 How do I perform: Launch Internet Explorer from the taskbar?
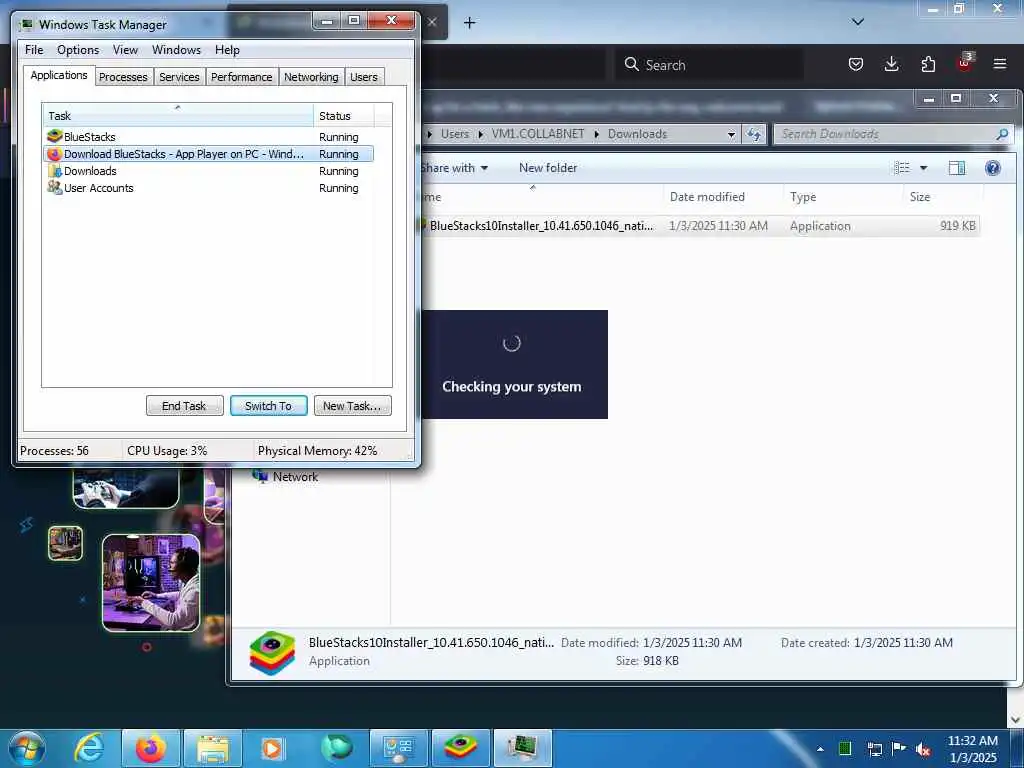click(88, 748)
